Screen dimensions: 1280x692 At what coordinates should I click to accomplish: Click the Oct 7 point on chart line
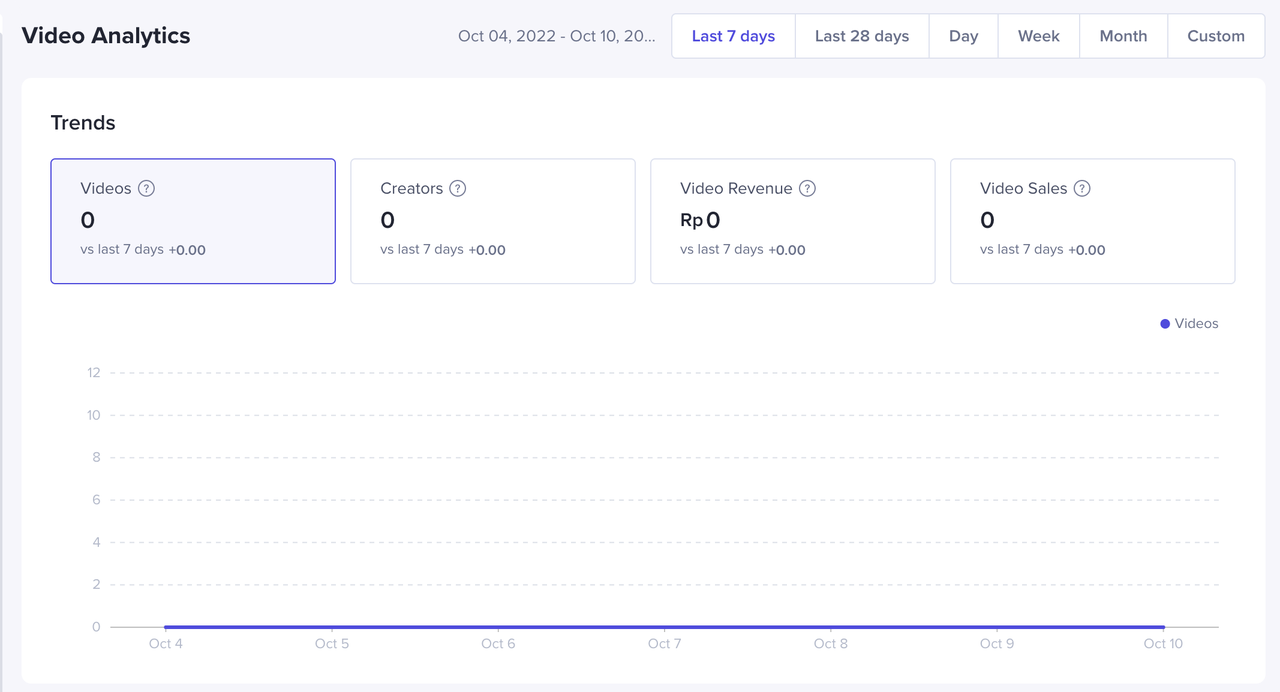(x=664, y=627)
